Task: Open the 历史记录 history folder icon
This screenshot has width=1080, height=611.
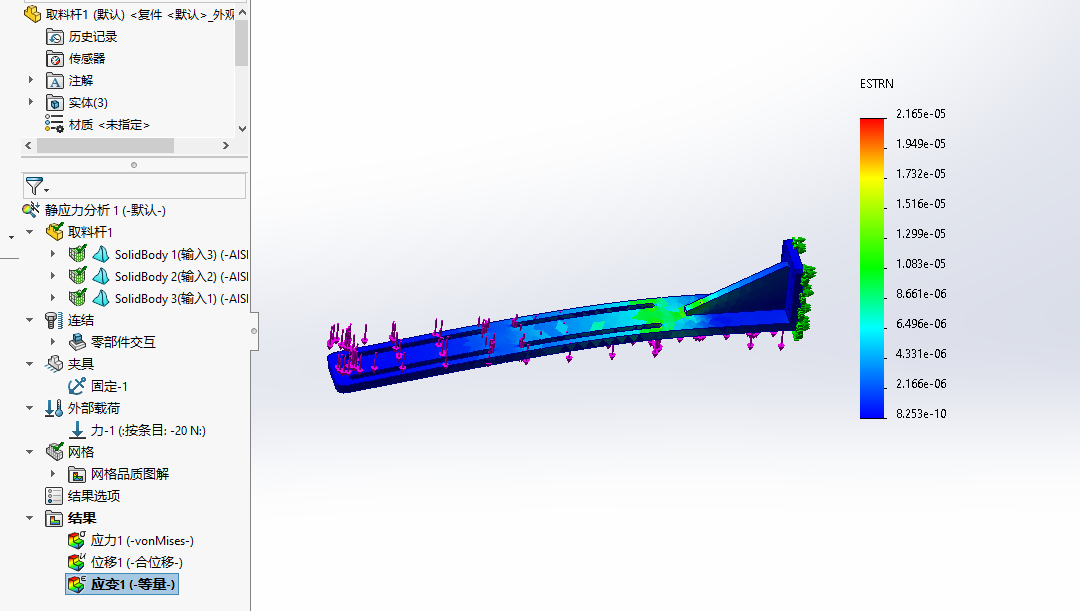Action: point(54,37)
